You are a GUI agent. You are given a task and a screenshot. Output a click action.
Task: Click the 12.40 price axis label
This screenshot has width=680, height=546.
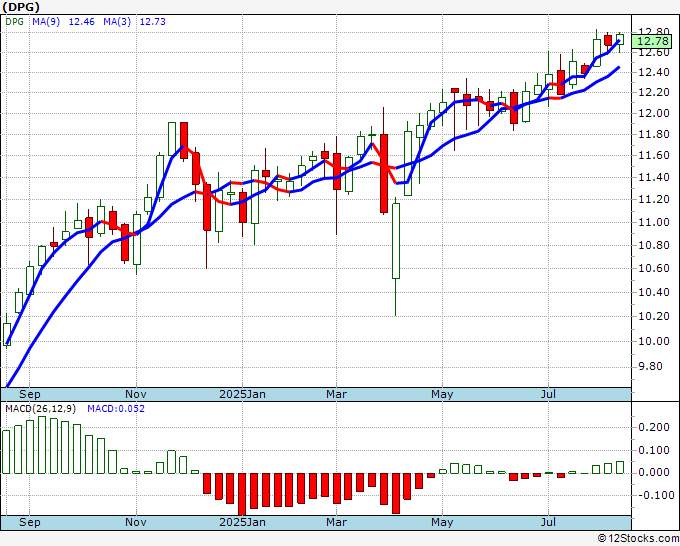pos(654,72)
